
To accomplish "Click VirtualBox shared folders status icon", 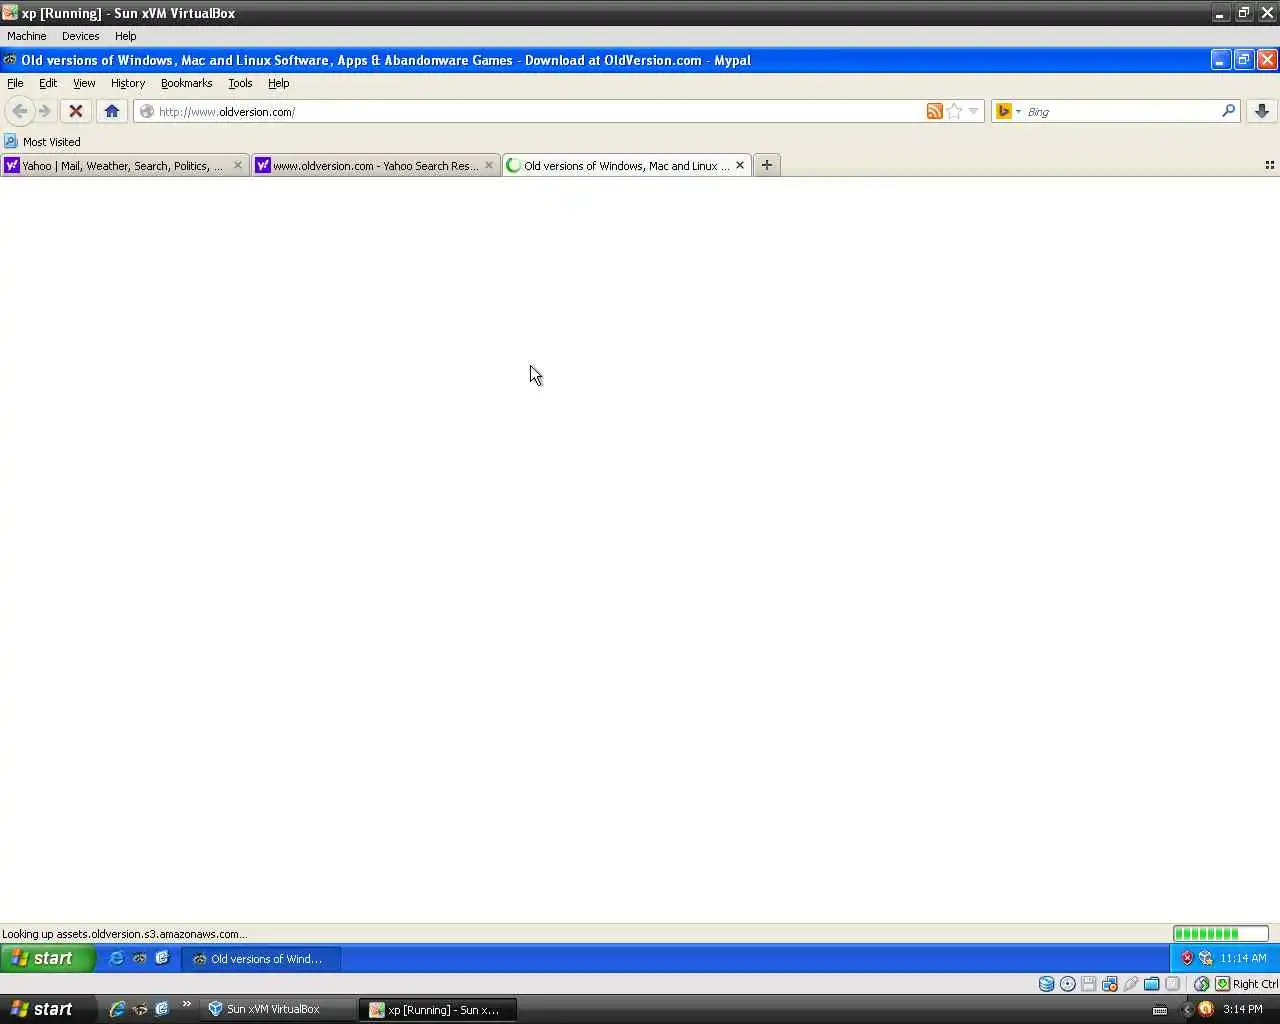I will 1151,984.
